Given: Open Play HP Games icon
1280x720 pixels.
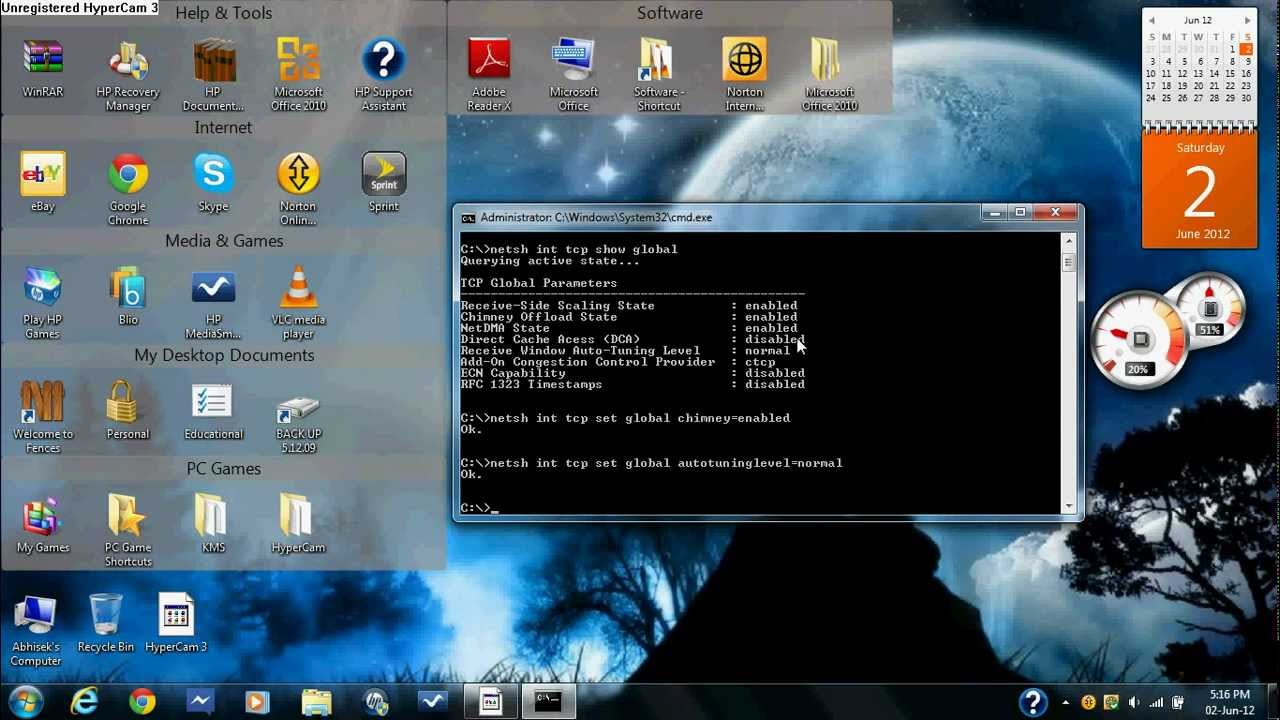Looking at the screenshot, I should (x=43, y=303).
